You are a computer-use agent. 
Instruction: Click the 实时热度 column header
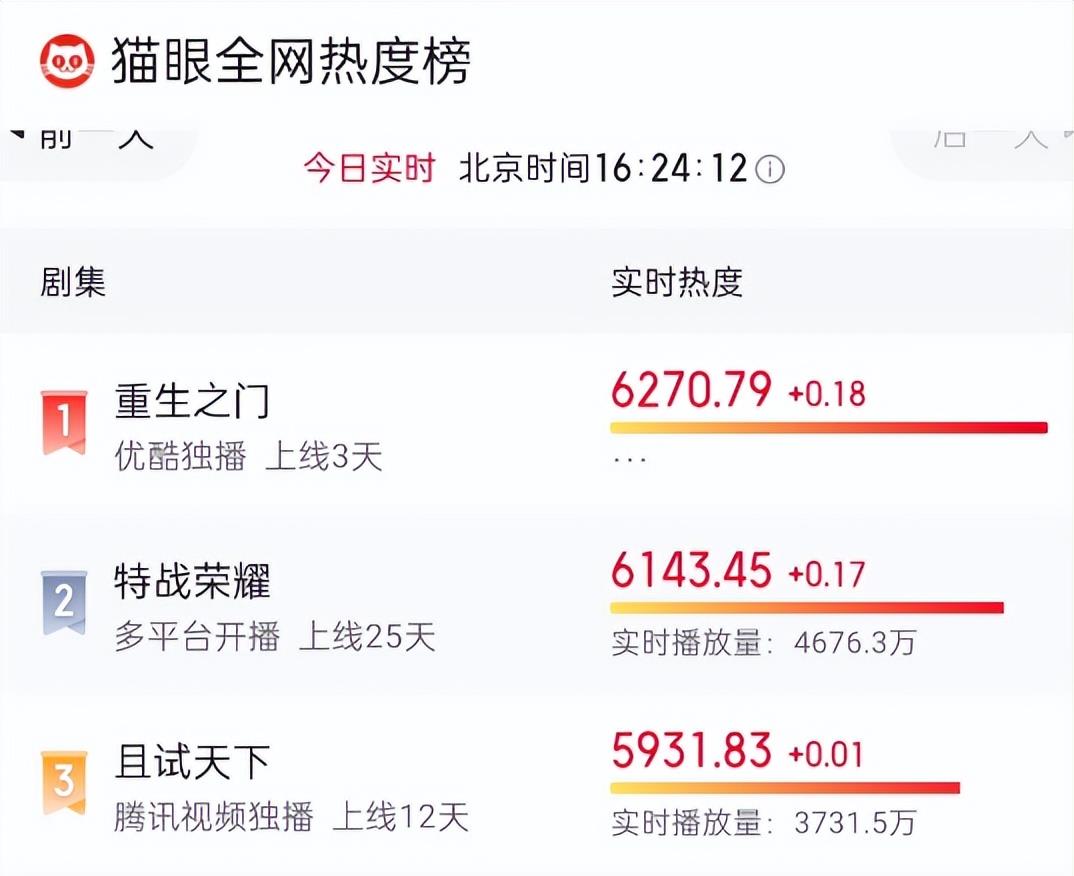[x=677, y=282]
